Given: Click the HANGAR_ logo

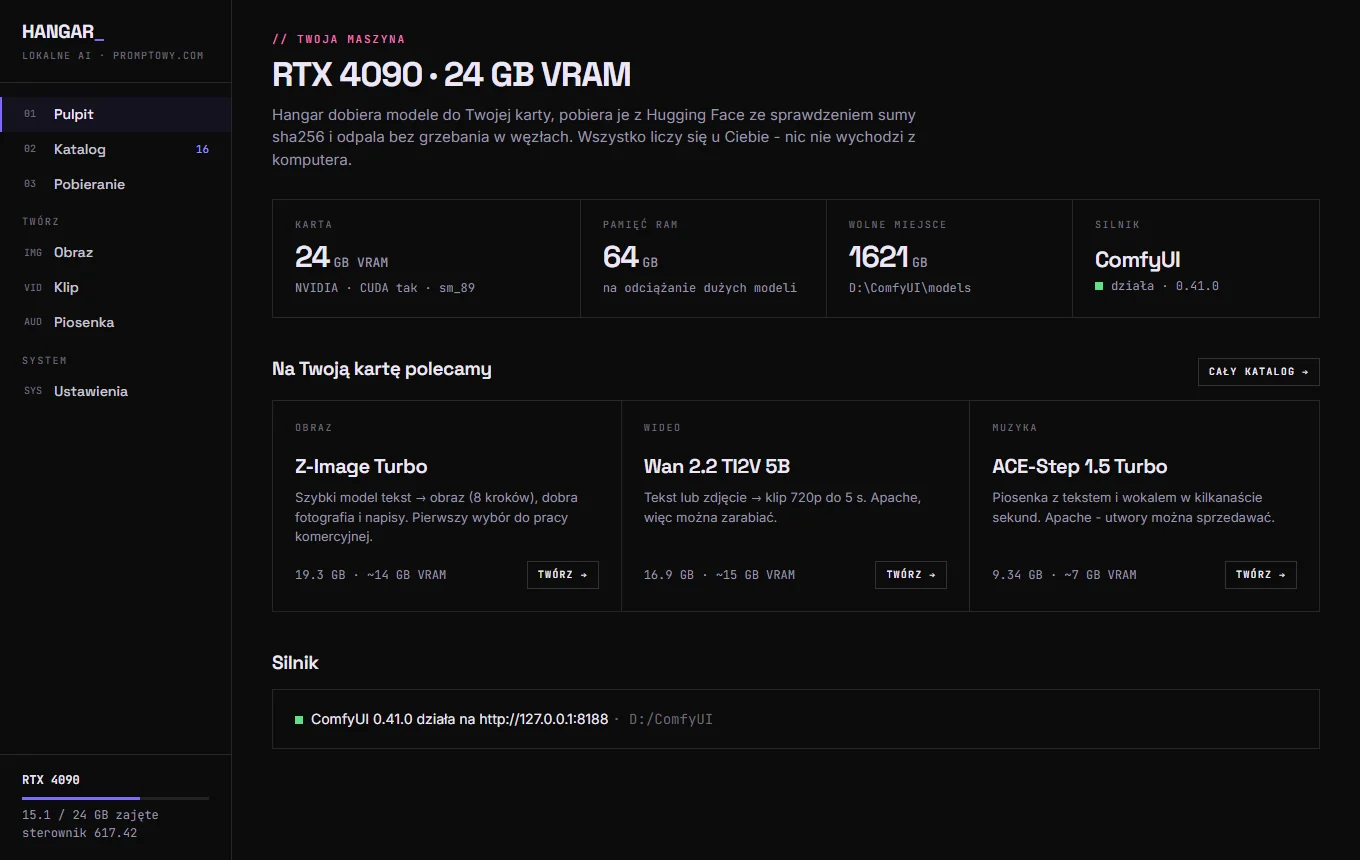Looking at the screenshot, I should [x=63, y=32].
